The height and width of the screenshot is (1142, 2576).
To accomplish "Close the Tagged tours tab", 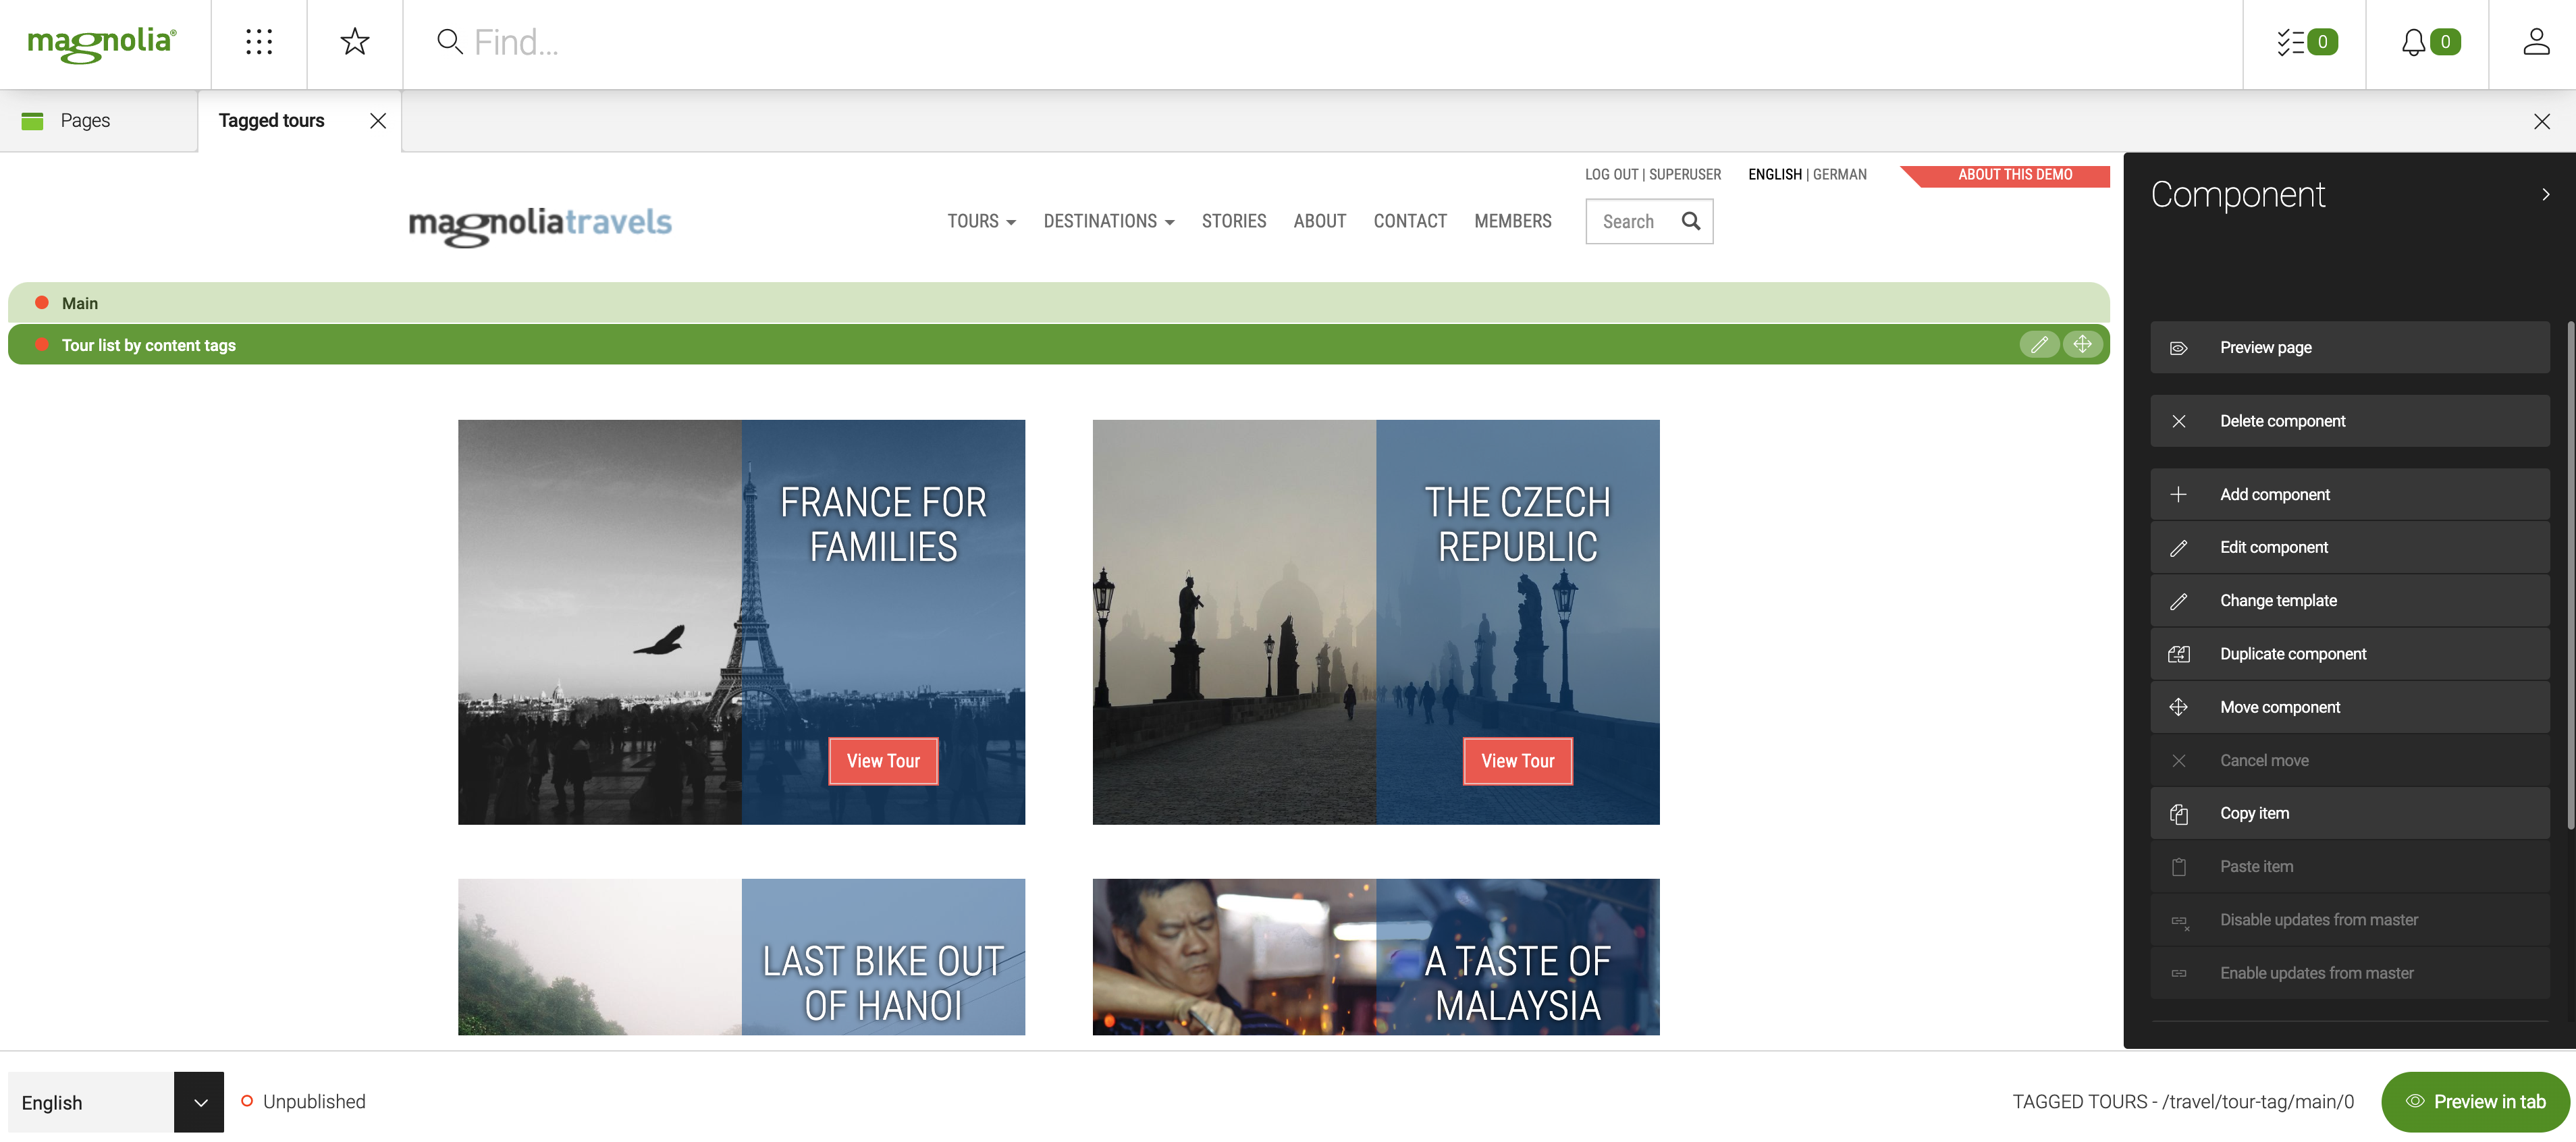I will pos(378,121).
